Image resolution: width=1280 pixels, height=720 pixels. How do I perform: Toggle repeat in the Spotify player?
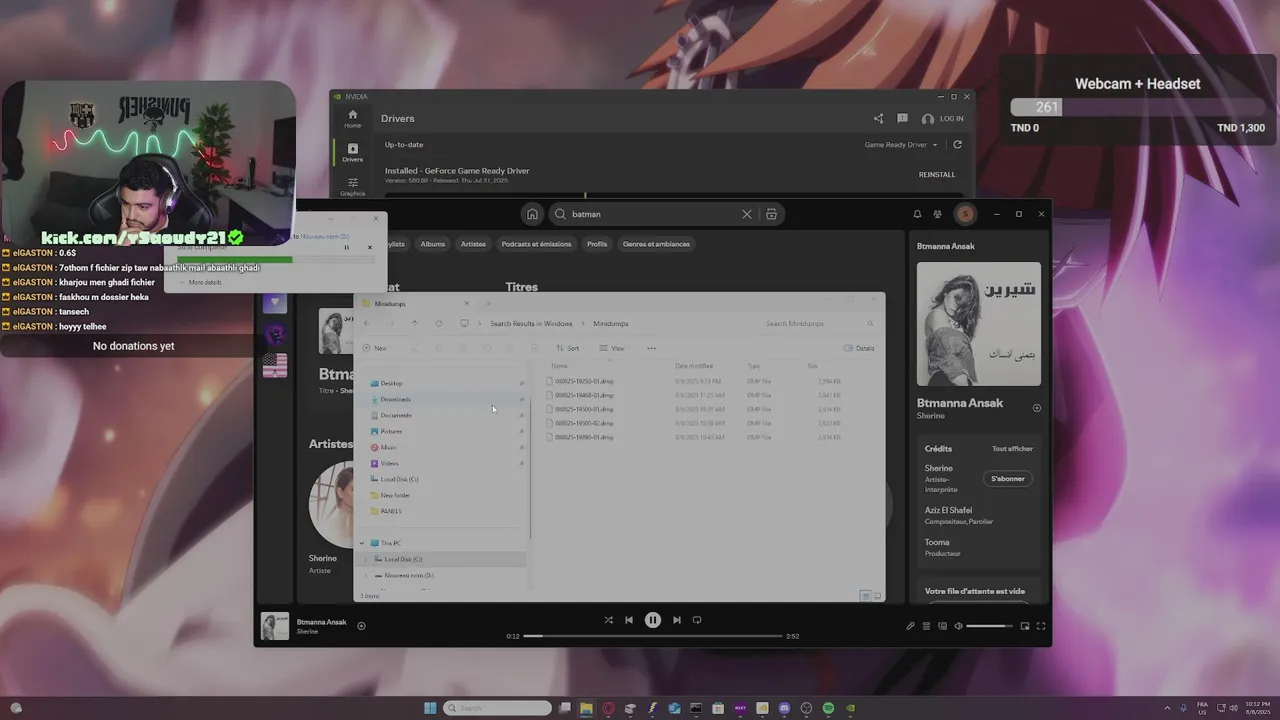[697, 620]
